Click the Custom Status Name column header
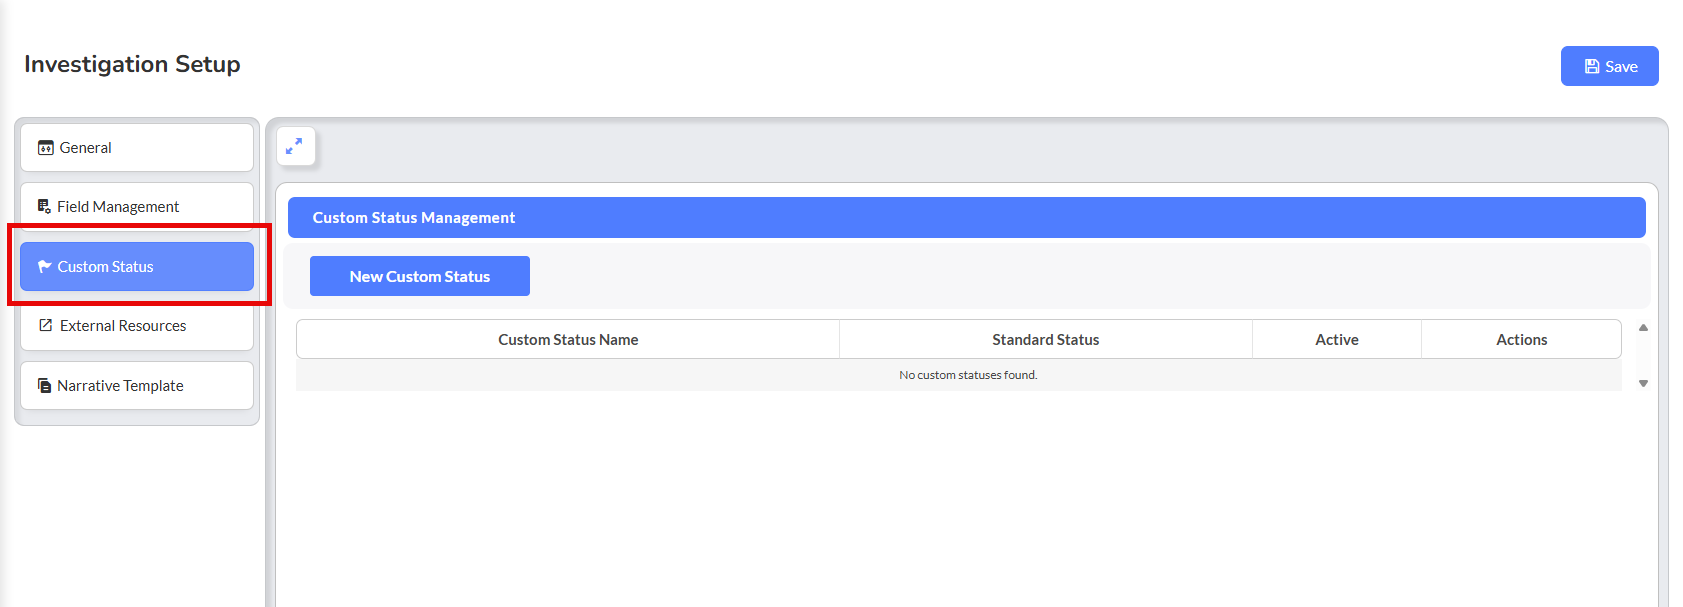 568,340
